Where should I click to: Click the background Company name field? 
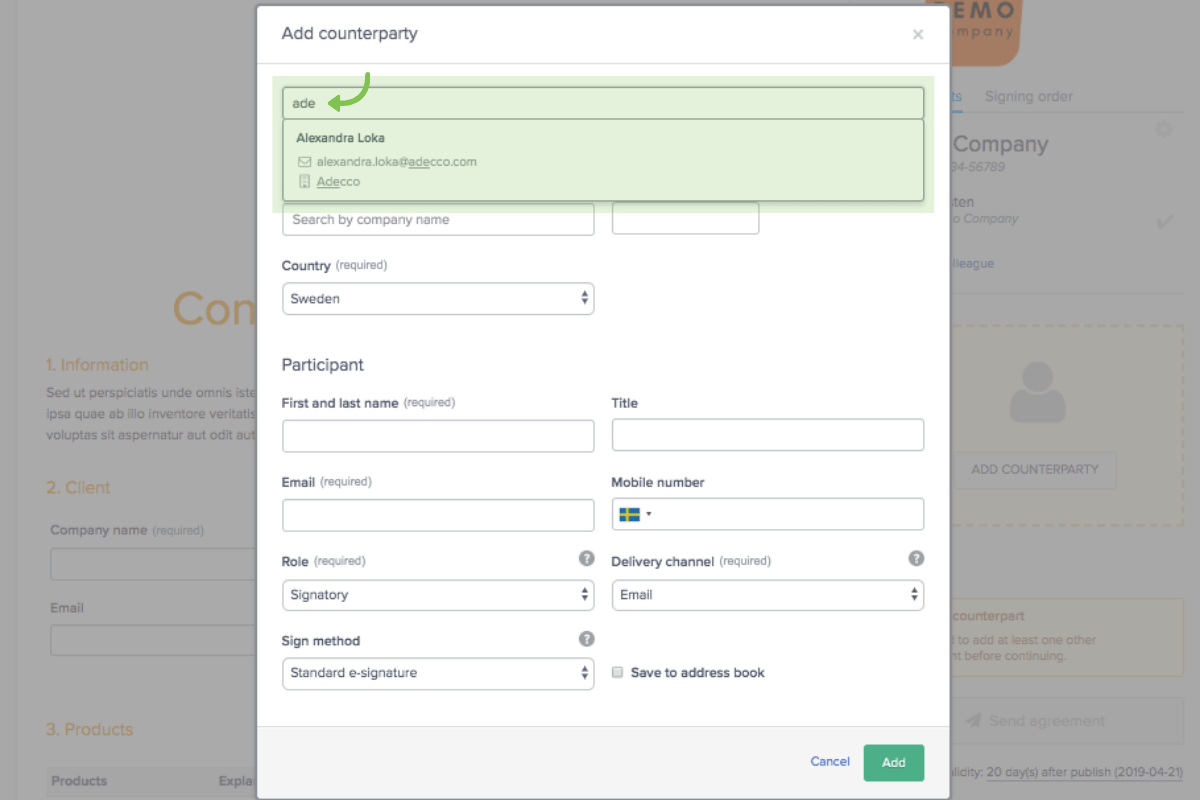coord(153,564)
